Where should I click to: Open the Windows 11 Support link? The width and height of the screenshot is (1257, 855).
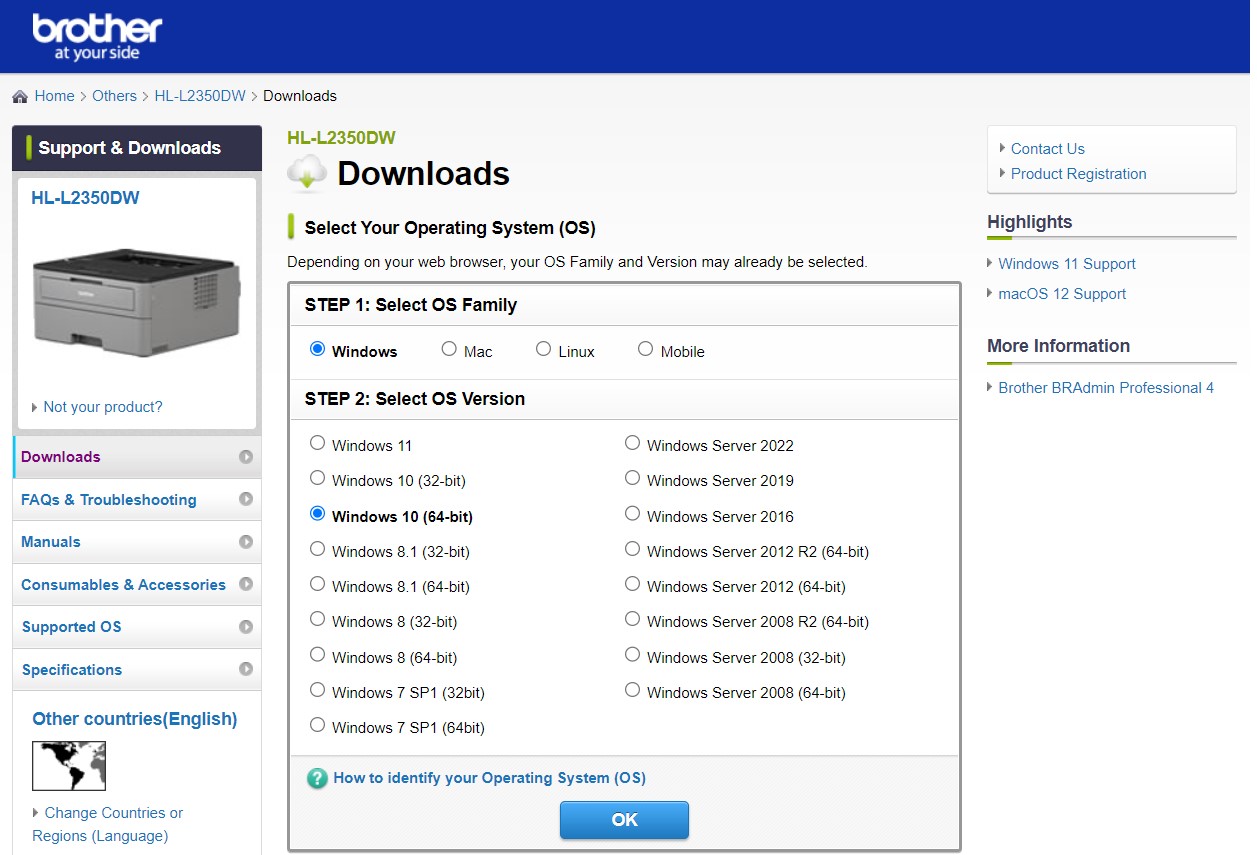point(1066,263)
